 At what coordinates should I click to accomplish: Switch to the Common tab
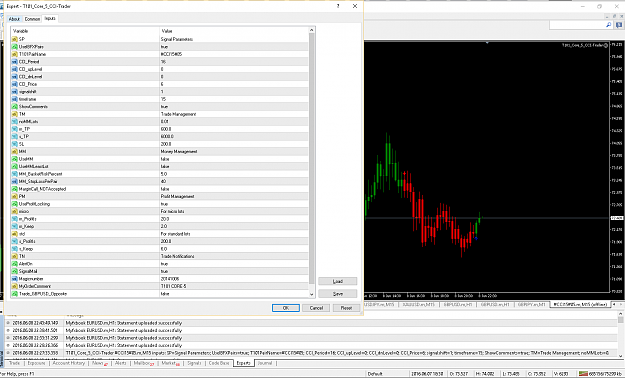(x=32, y=19)
